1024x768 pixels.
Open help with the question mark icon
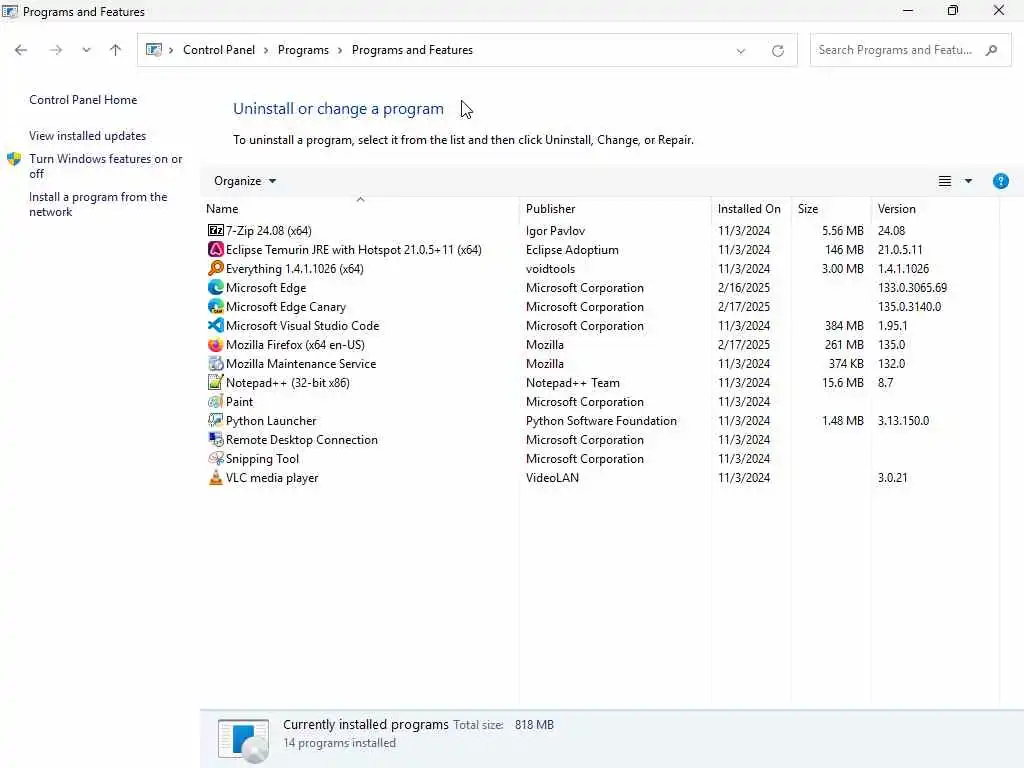[x=1000, y=181]
